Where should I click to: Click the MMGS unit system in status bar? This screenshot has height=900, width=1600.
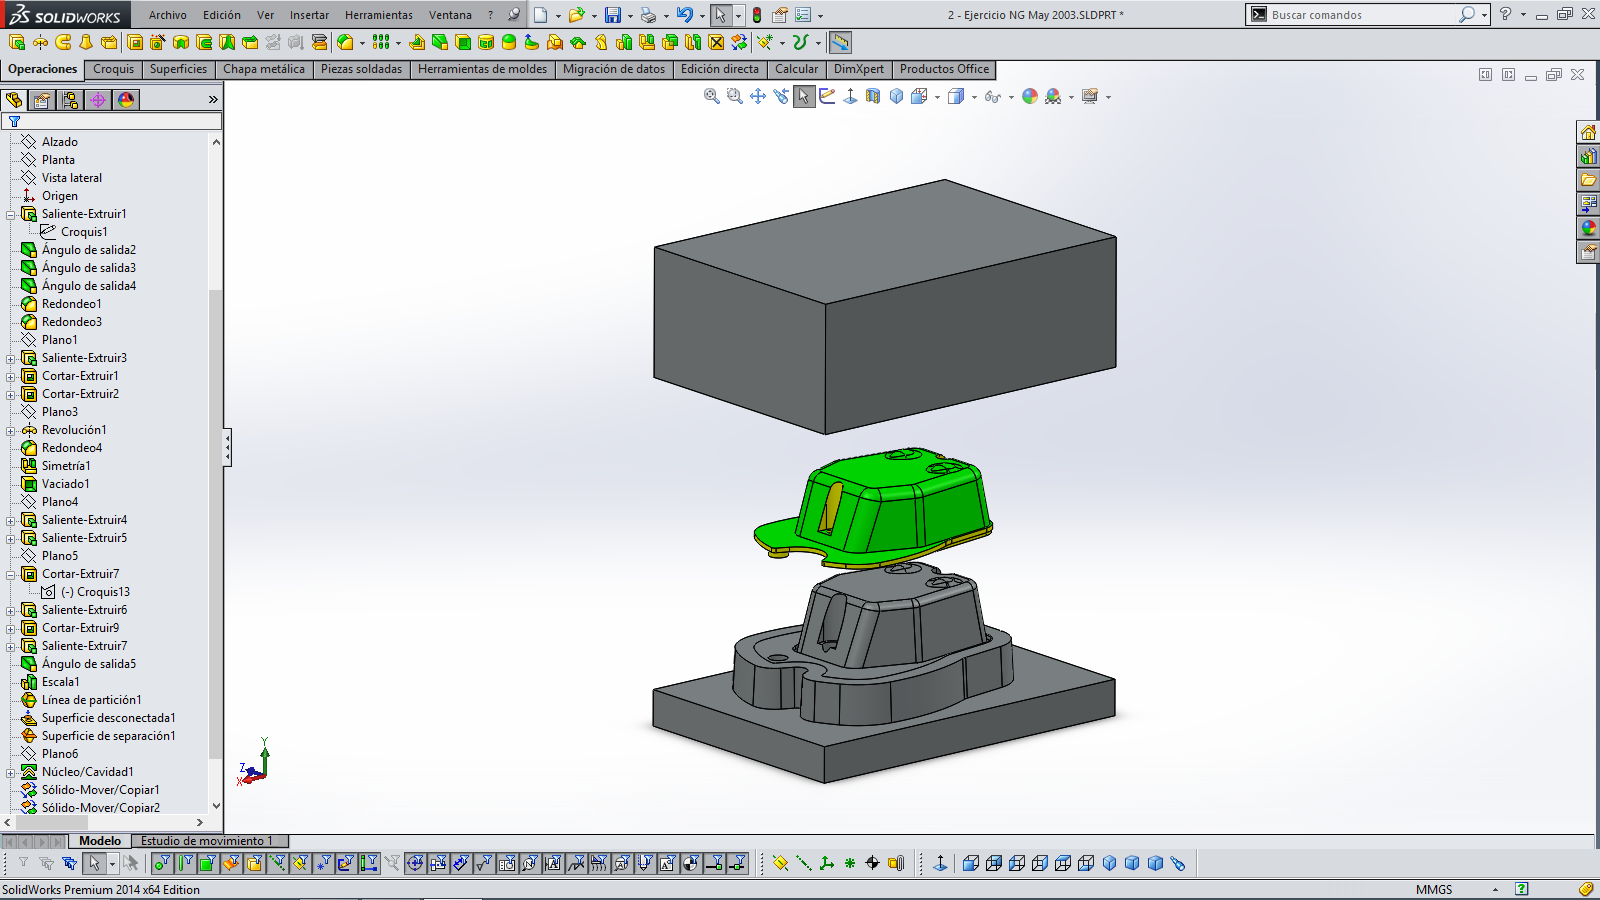click(1434, 889)
